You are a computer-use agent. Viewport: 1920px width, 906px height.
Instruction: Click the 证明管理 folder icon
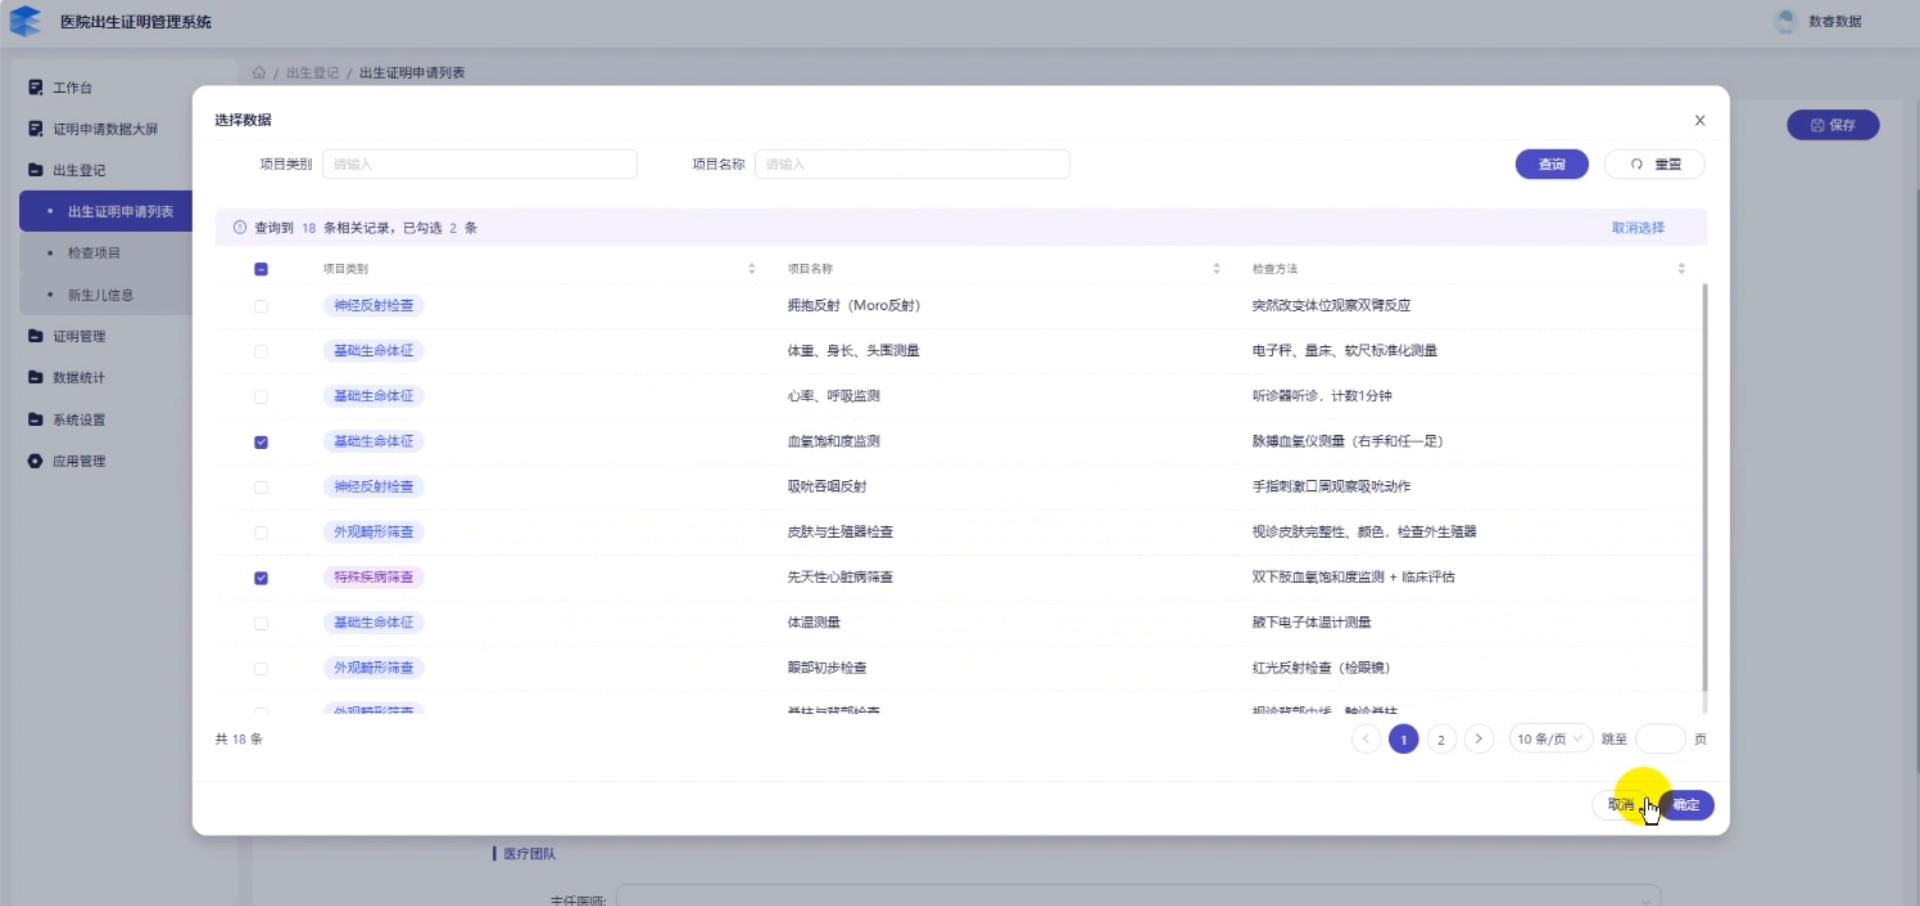coord(36,336)
